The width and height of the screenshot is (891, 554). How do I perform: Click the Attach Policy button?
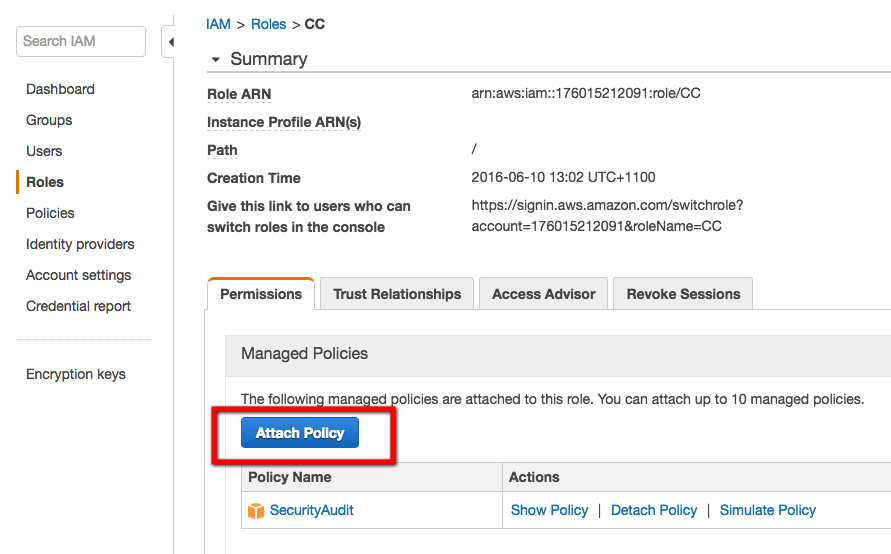pos(300,433)
